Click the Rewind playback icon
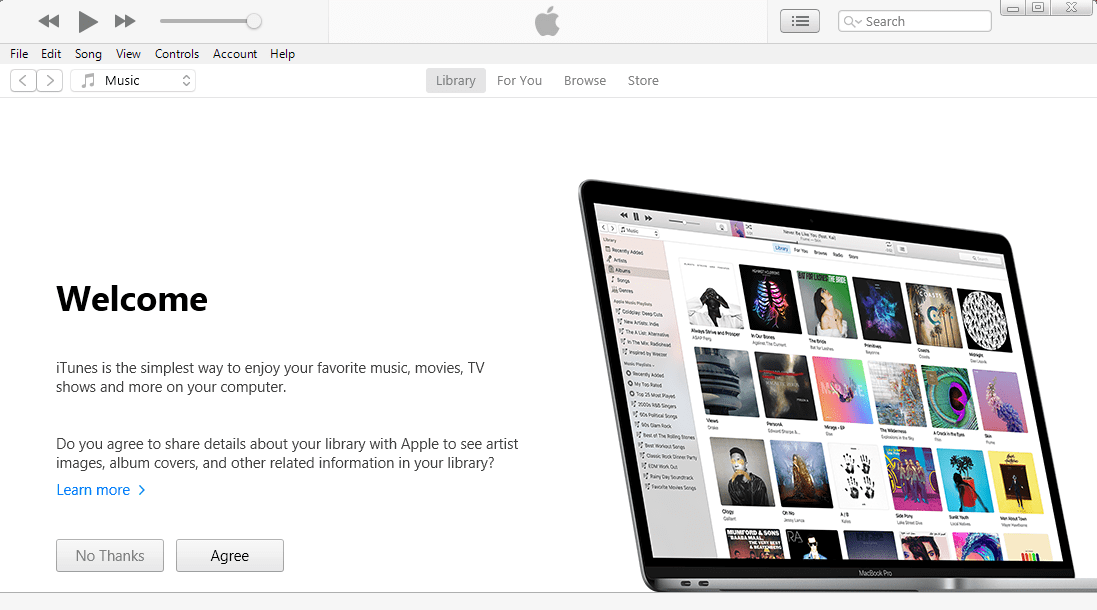The height and width of the screenshot is (610, 1097). (x=47, y=20)
